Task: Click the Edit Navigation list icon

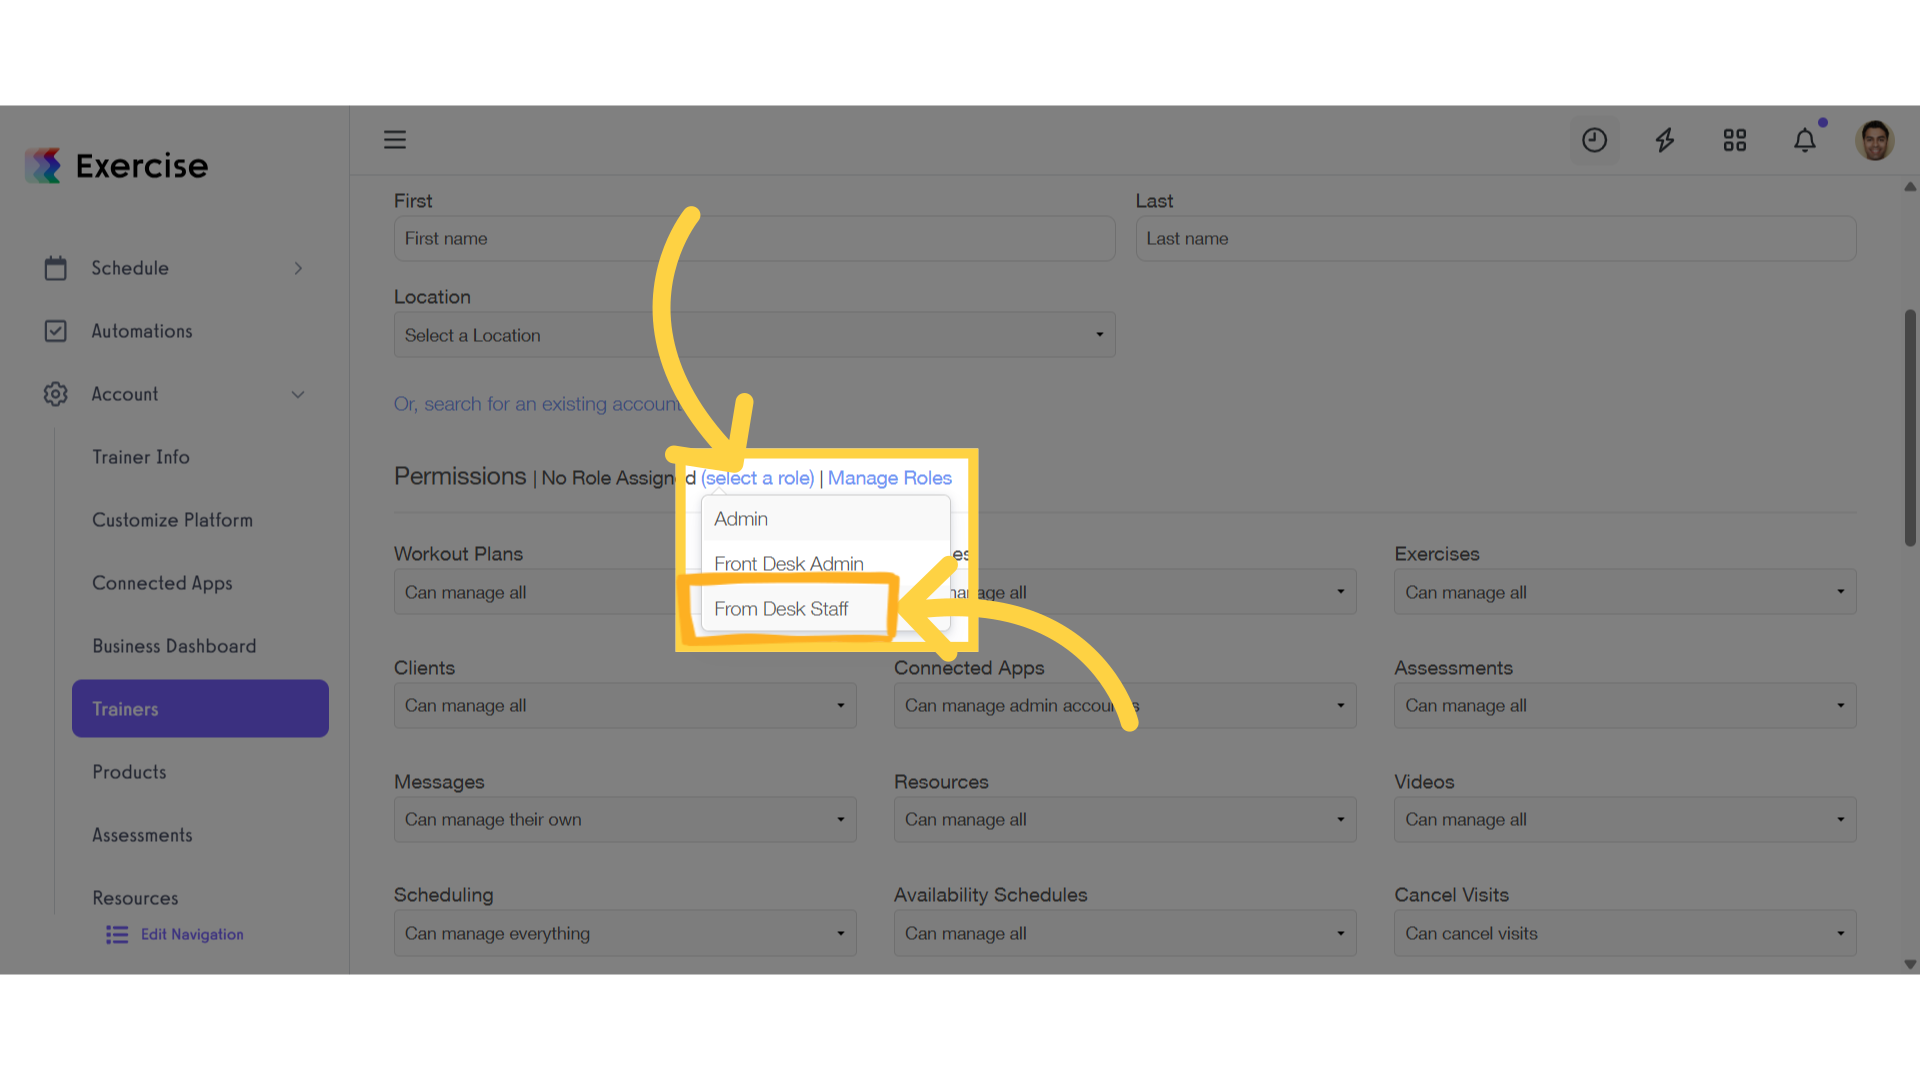Action: pos(117,934)
